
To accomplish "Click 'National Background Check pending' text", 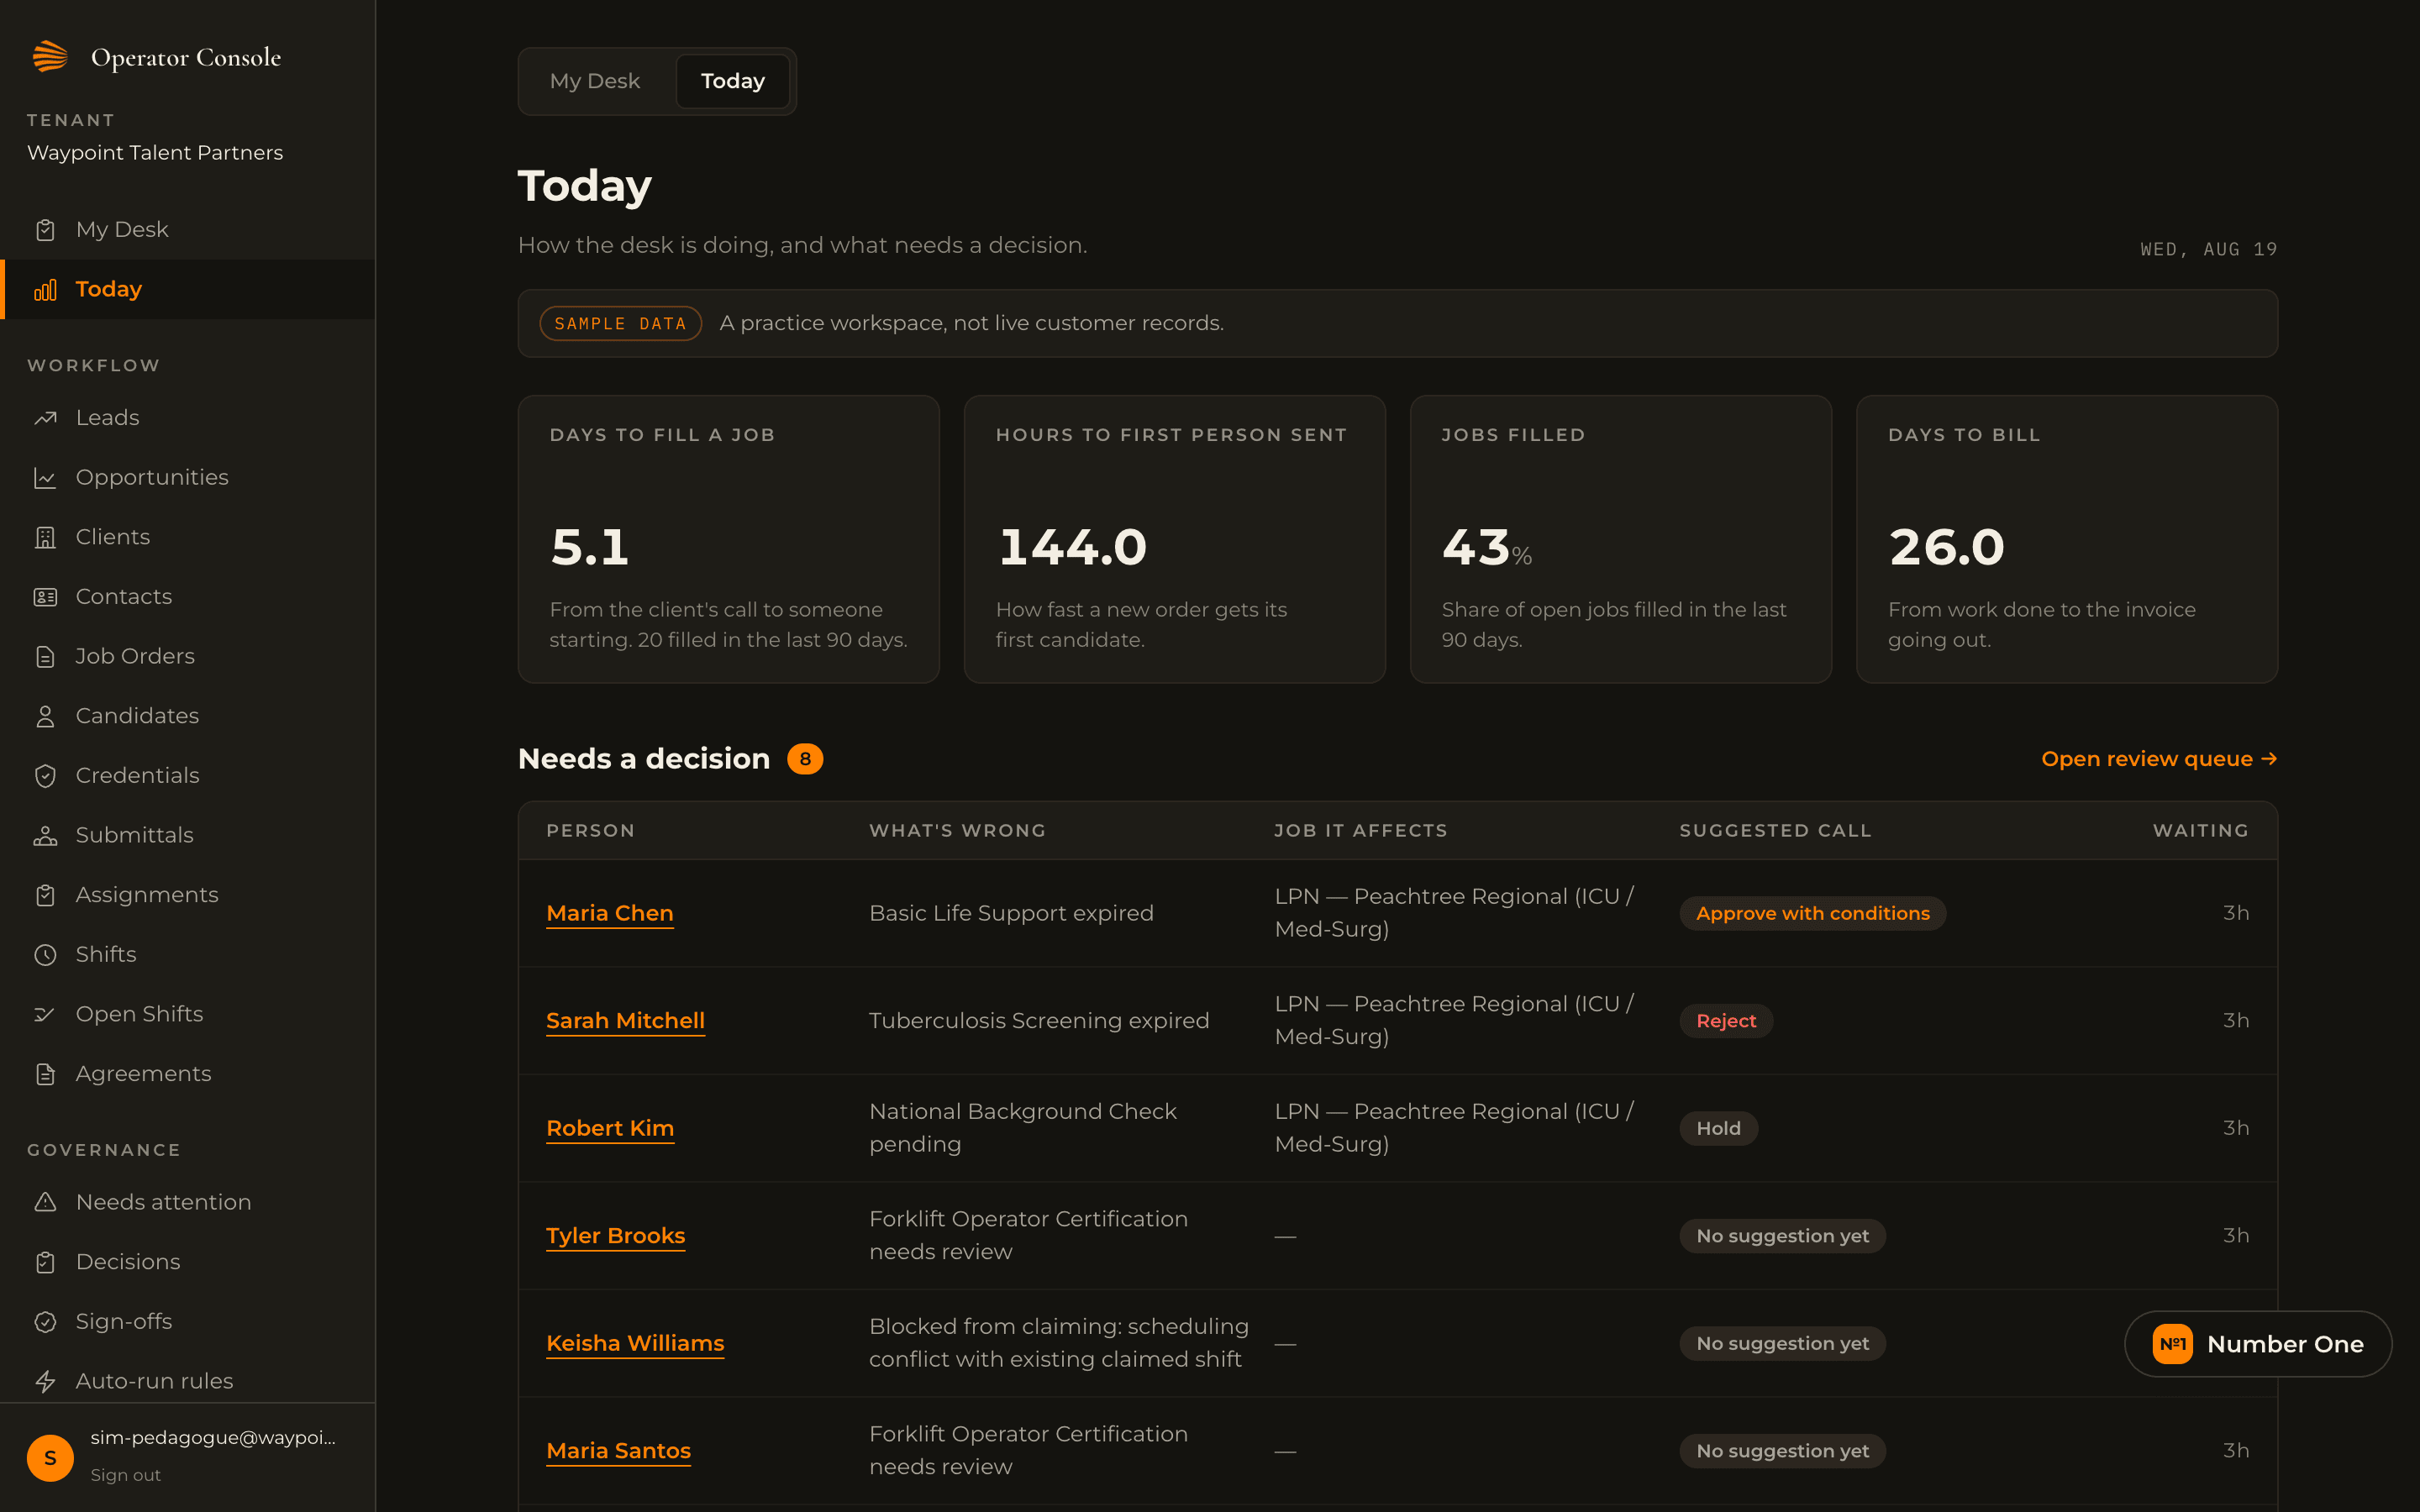I will coord(1023,1128).
